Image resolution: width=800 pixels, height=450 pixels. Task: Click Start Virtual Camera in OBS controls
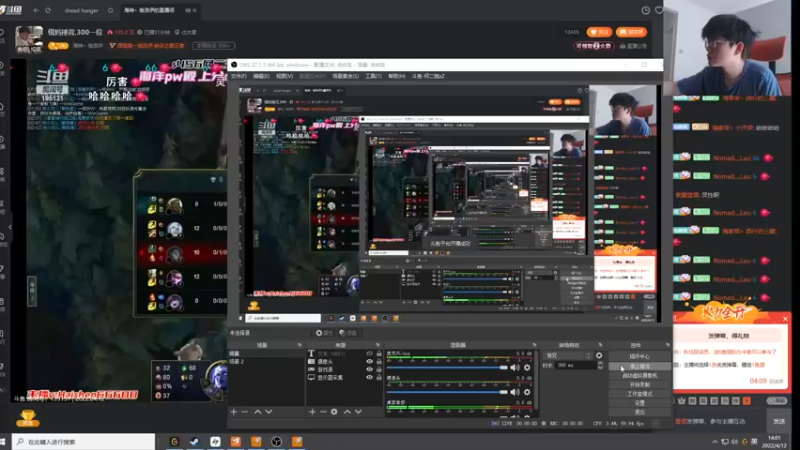[x=639, y=376]
